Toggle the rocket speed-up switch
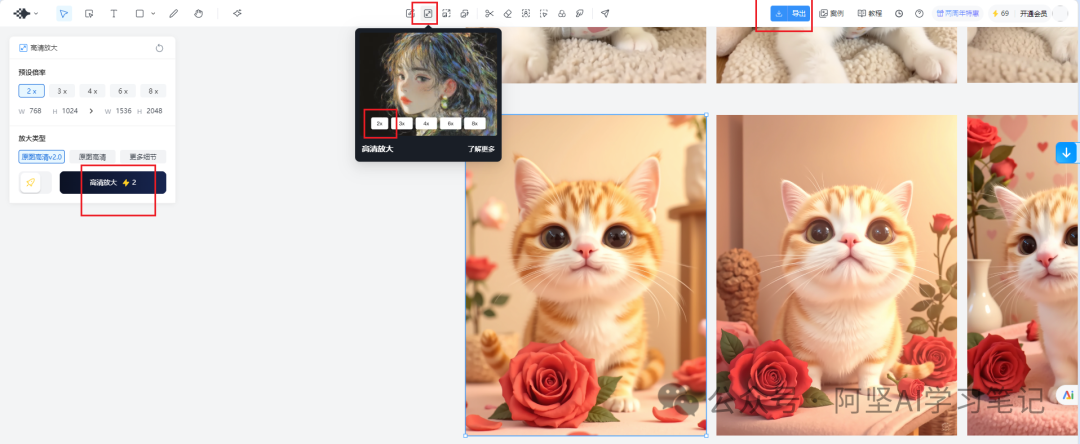This screenshot has height=444, width=1080. 35,182
